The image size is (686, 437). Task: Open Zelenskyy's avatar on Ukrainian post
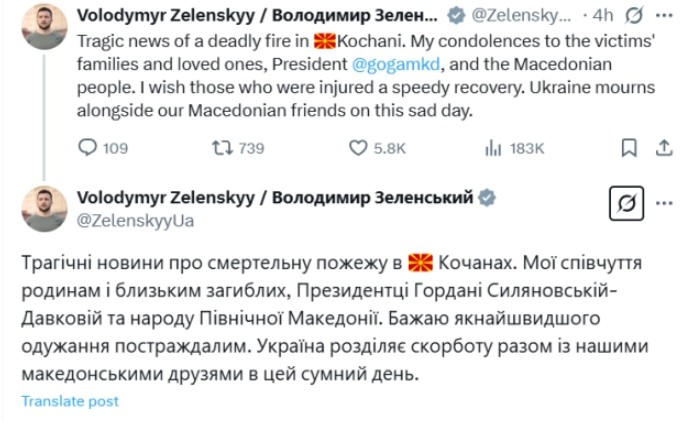point(43,207)
